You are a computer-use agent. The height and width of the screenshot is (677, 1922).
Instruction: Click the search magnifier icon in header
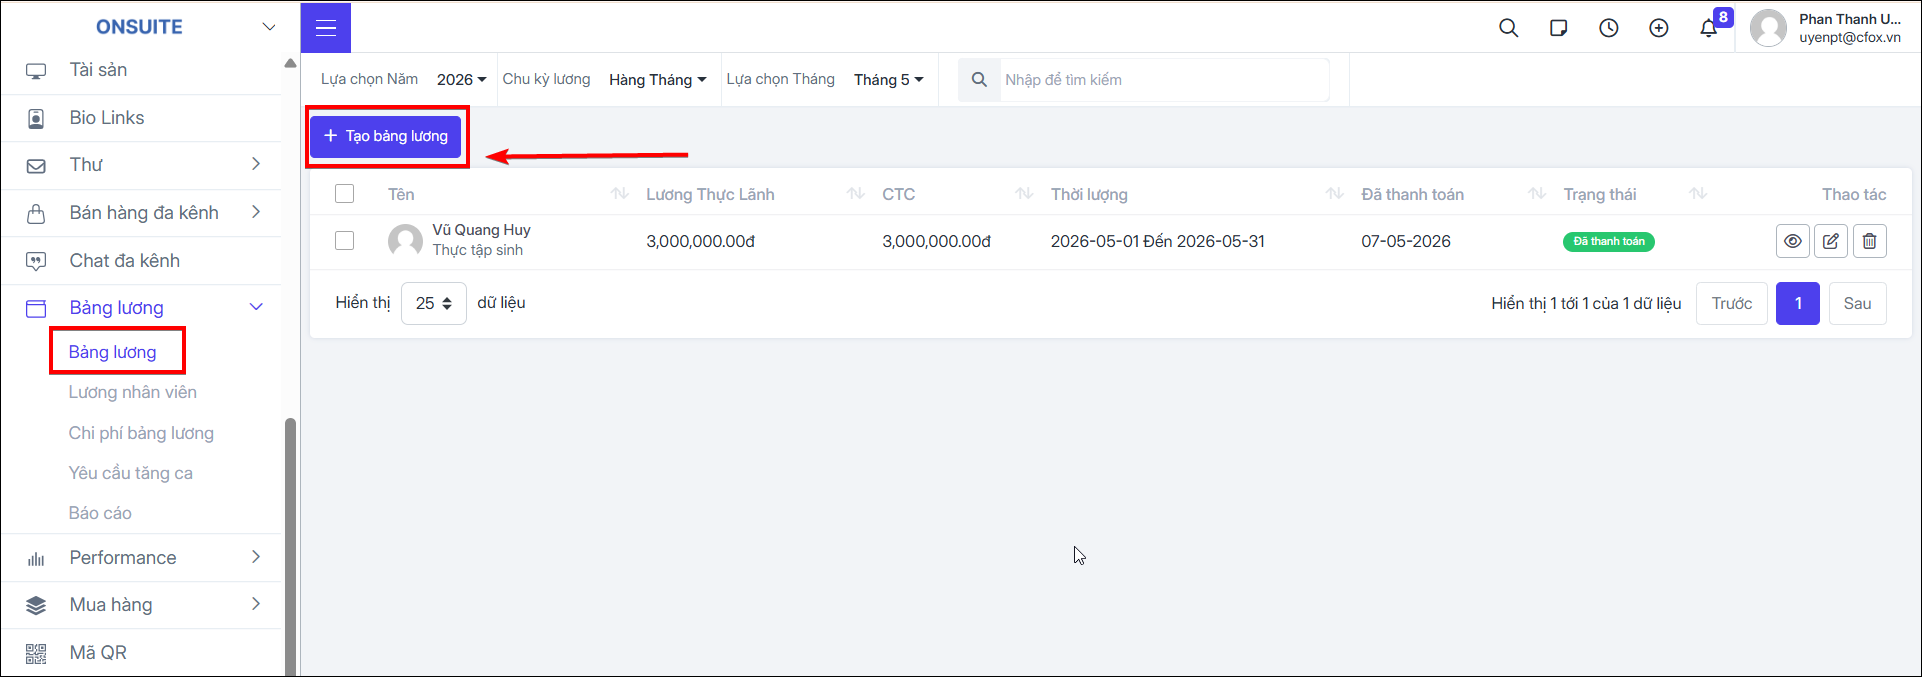pyautogui.click(x=1509, y=28)
